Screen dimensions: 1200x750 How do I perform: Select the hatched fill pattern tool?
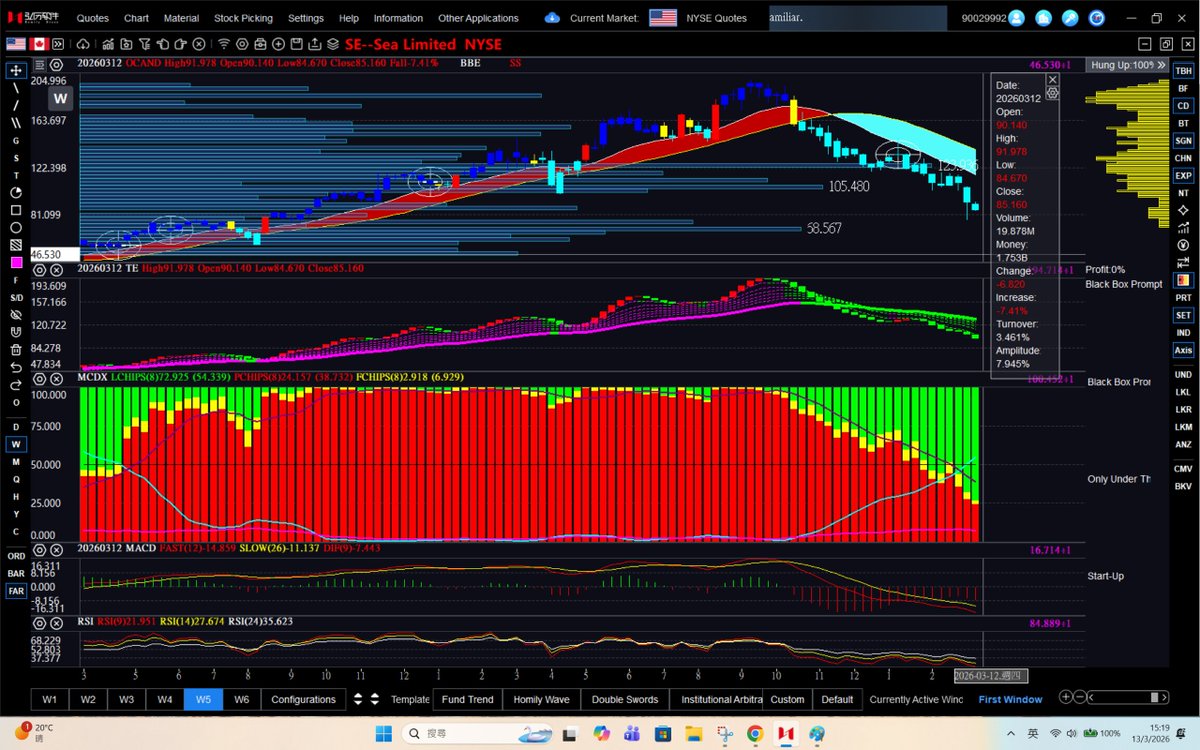click(16, 244)
